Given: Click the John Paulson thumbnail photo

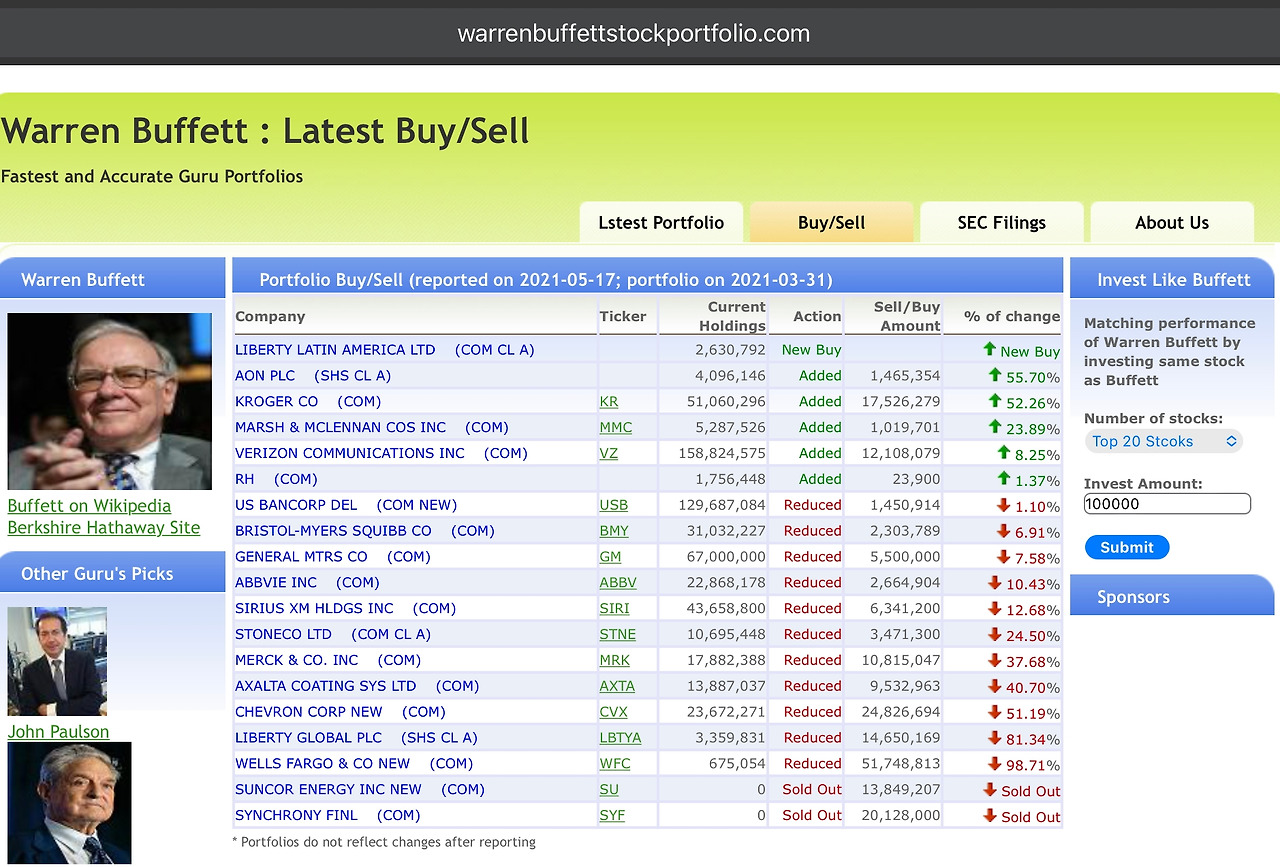Looking at the screenshot, I should 57,662.
